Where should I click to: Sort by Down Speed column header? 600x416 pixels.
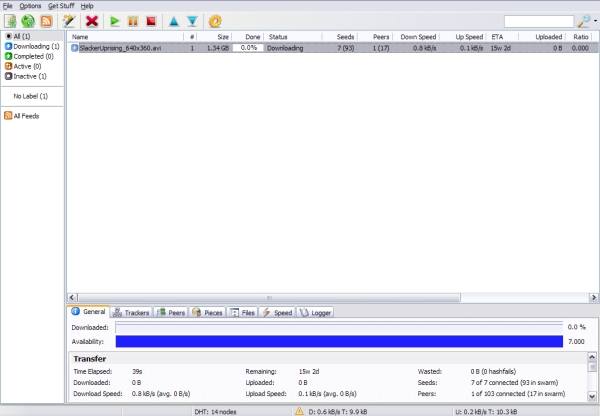coord(416,37)
